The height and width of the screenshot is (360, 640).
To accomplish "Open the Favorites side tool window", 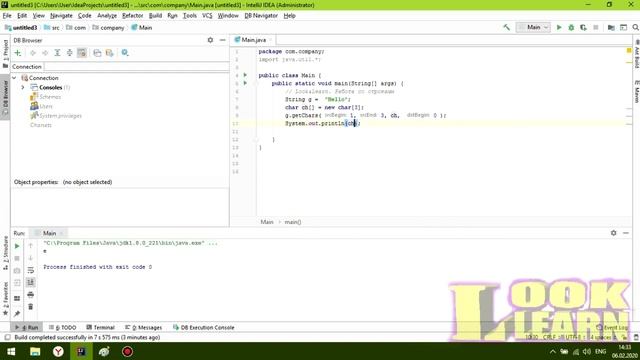I will (x=5, y=298).
